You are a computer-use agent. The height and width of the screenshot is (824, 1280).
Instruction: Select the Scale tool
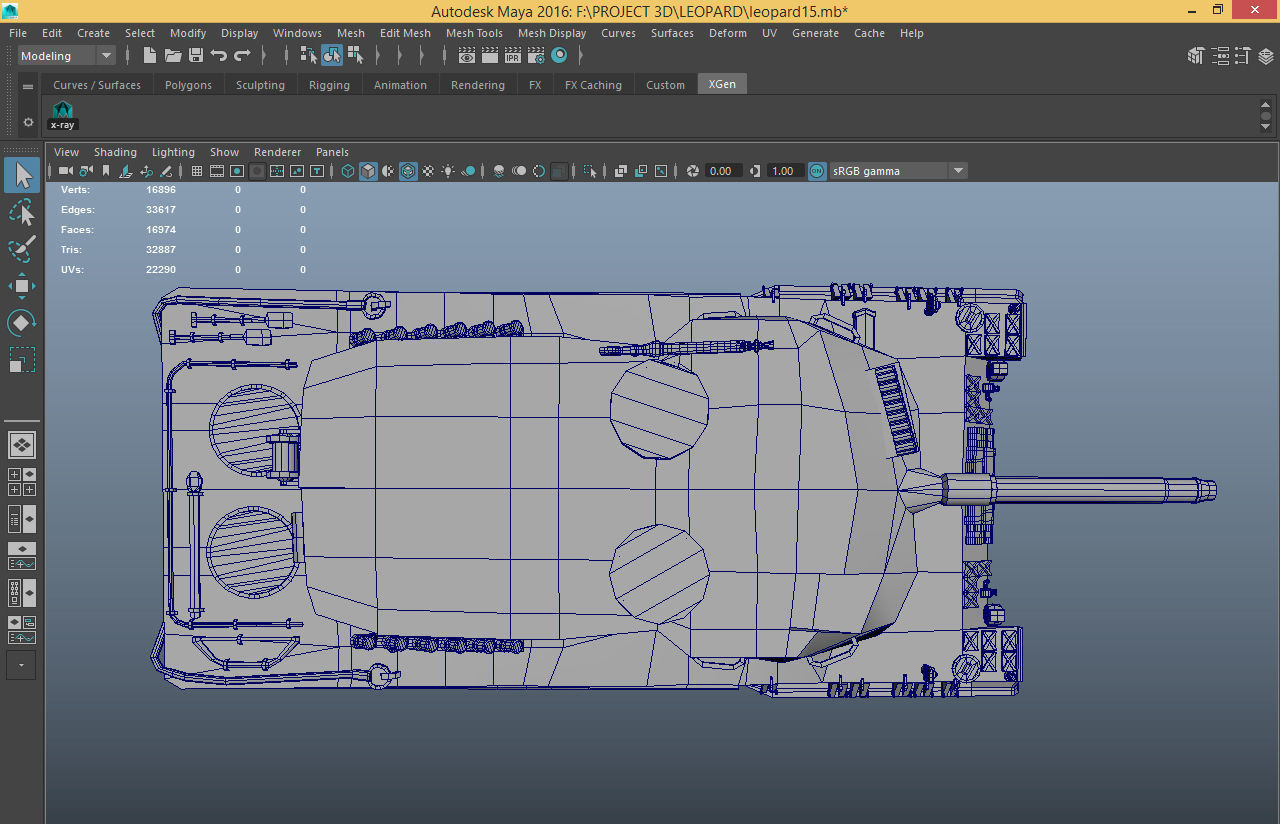pyautogui.click(x=22, y=360)
